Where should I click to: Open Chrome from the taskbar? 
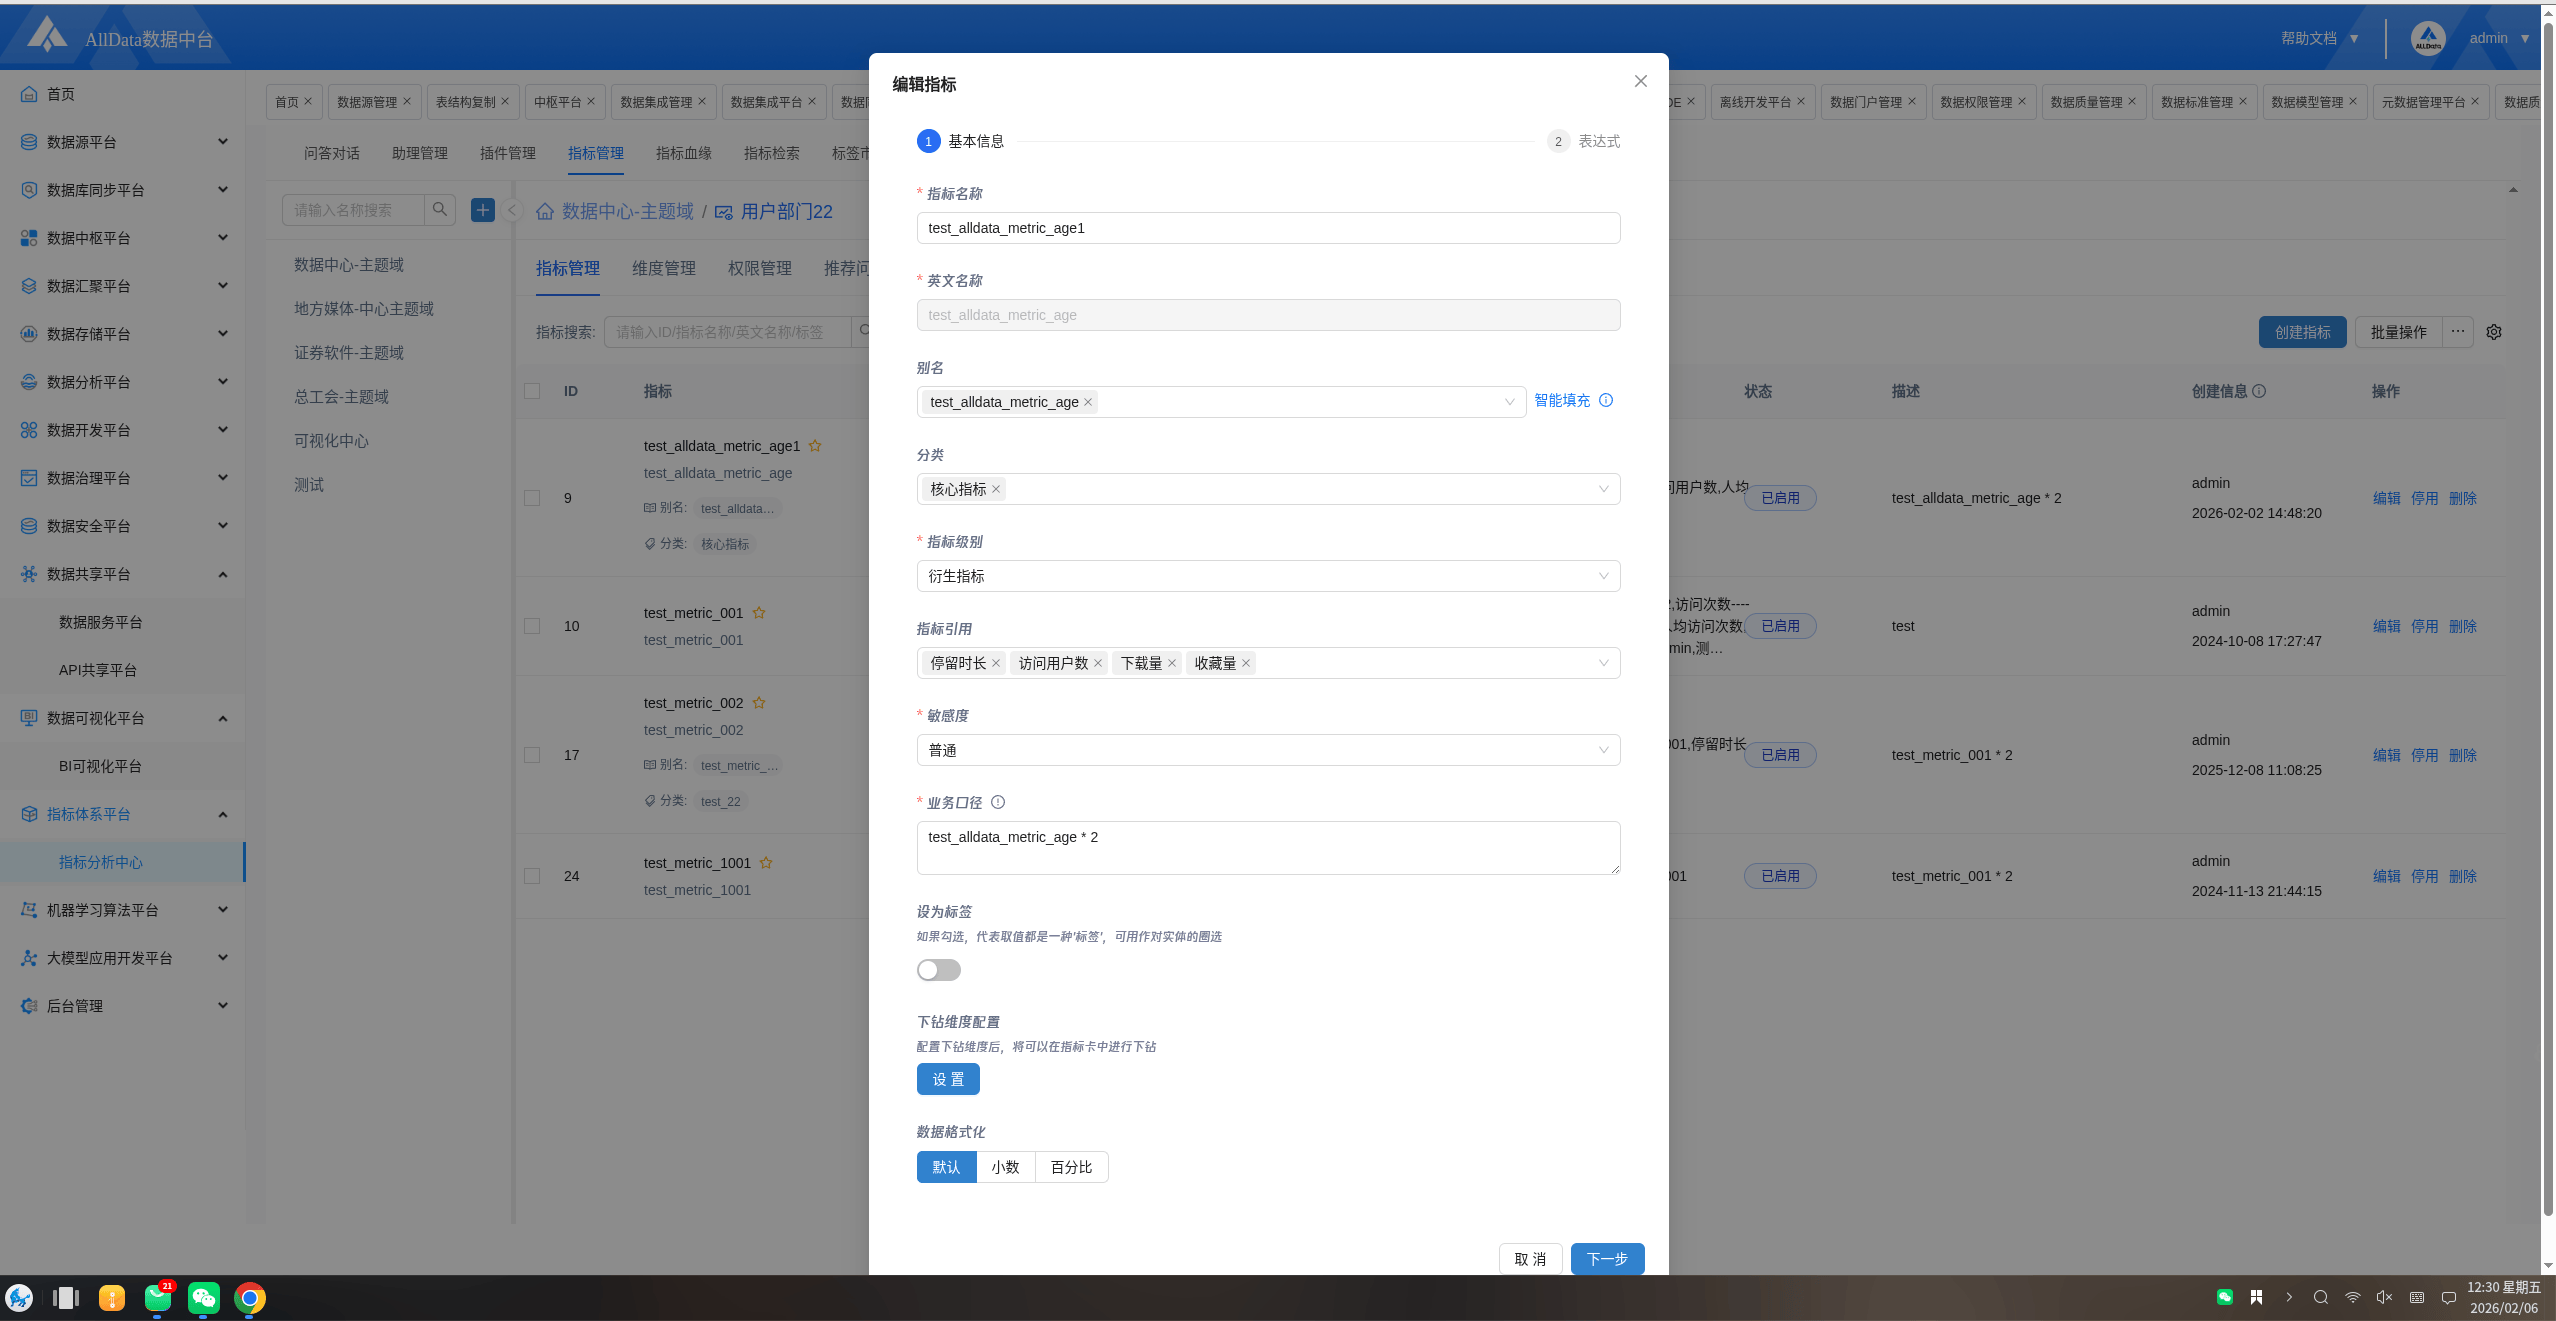pyautogui.click(x=250, y=1298)
